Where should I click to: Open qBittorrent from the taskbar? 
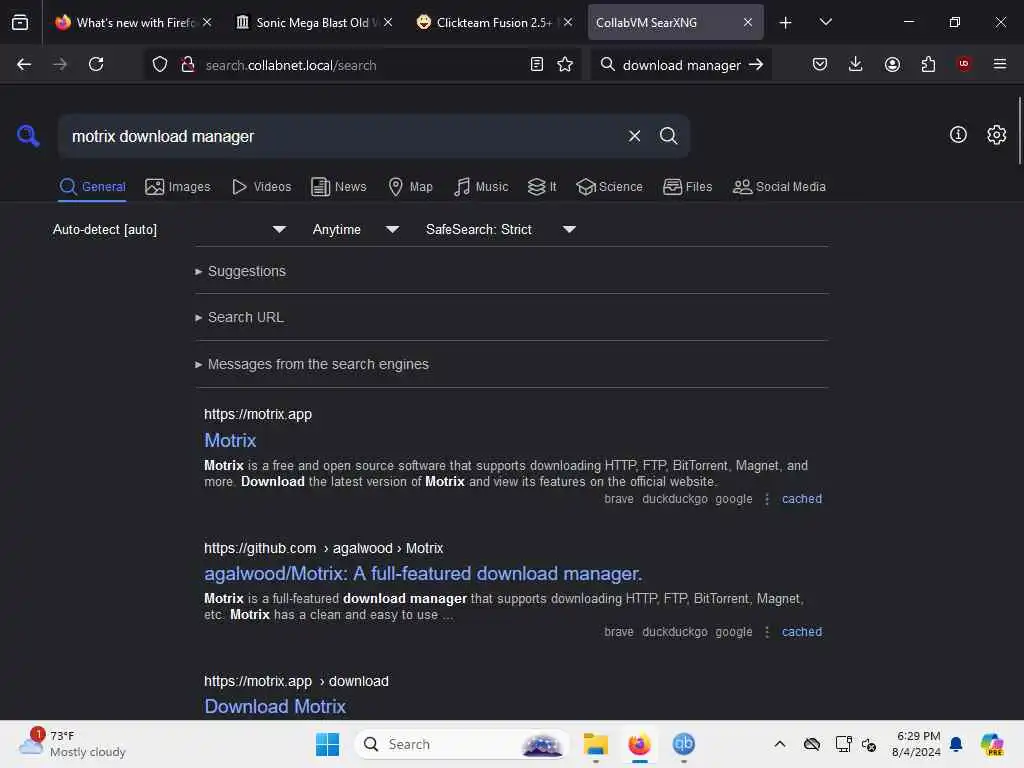[x=683, y=744]
